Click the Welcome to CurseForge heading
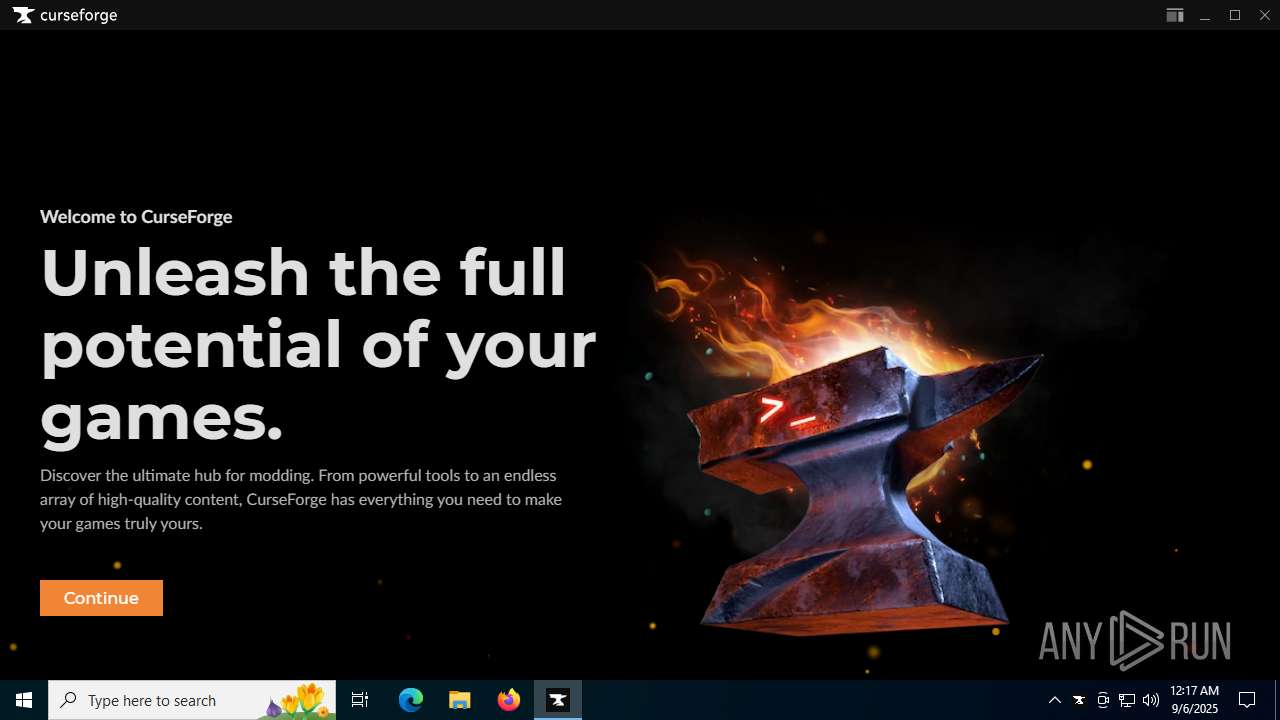1280x720 pixels. point(136,217)
